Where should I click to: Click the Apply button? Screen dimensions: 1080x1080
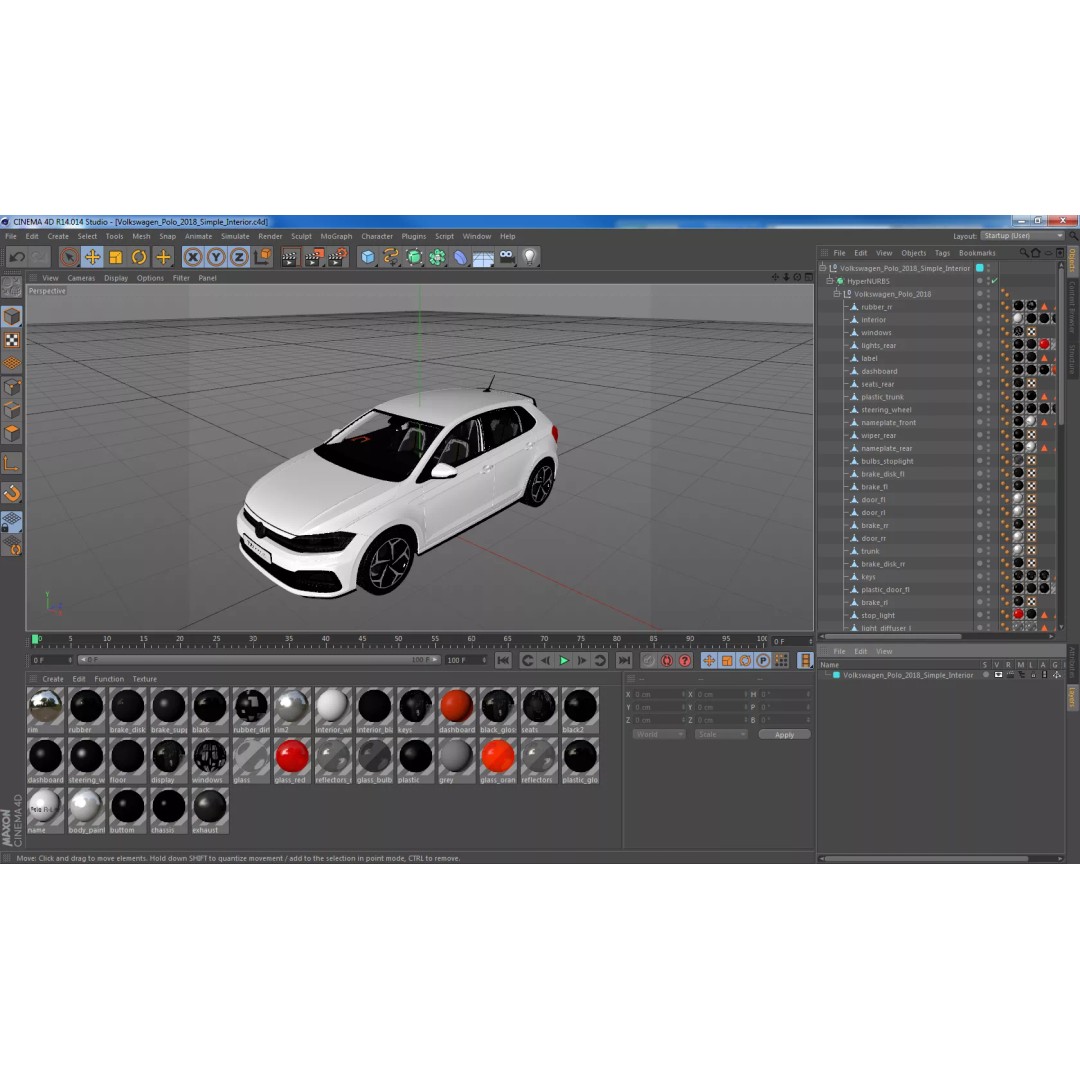[784, 734]
